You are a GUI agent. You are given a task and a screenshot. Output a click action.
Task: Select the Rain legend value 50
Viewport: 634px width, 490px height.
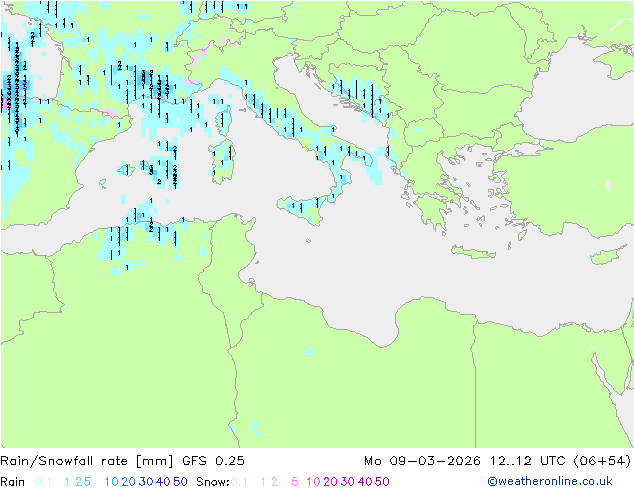click(x=180, y=482)
